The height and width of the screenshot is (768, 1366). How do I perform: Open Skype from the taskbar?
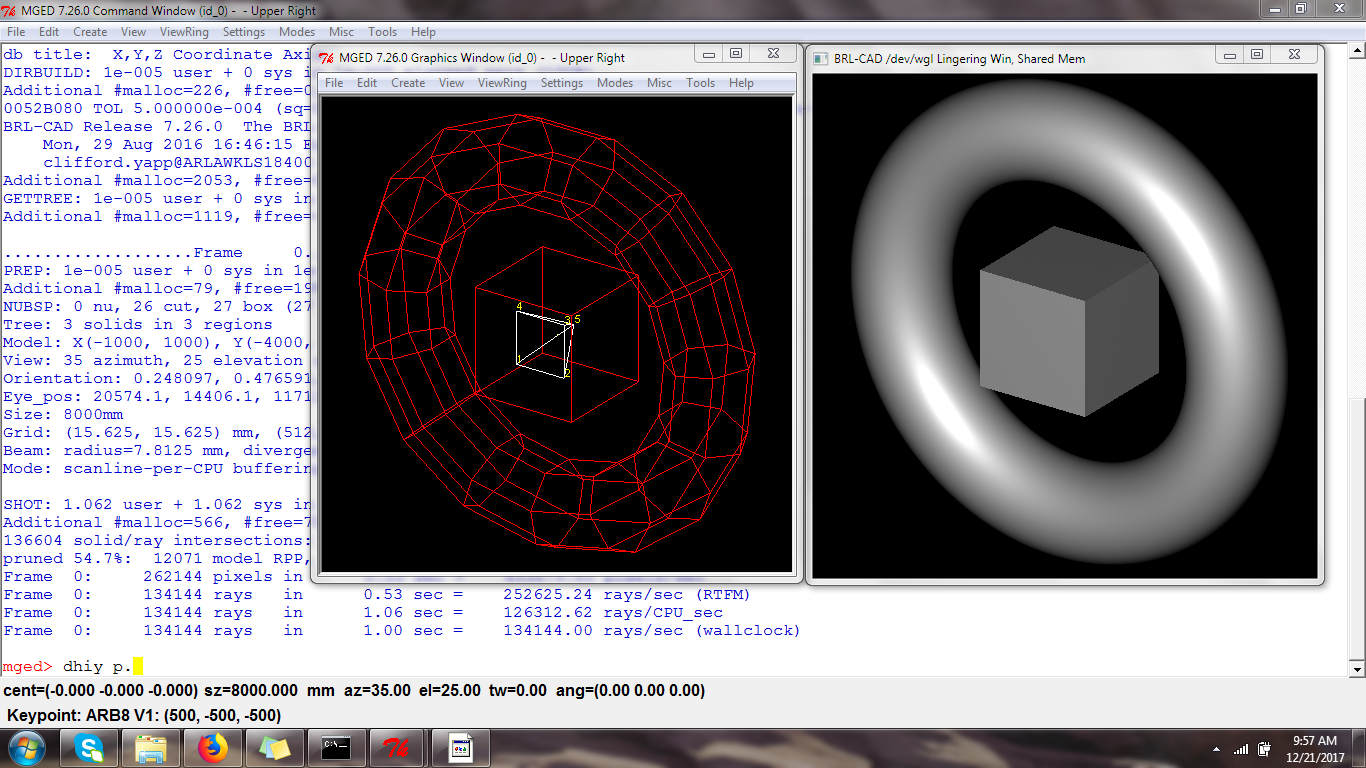[87, 747]
